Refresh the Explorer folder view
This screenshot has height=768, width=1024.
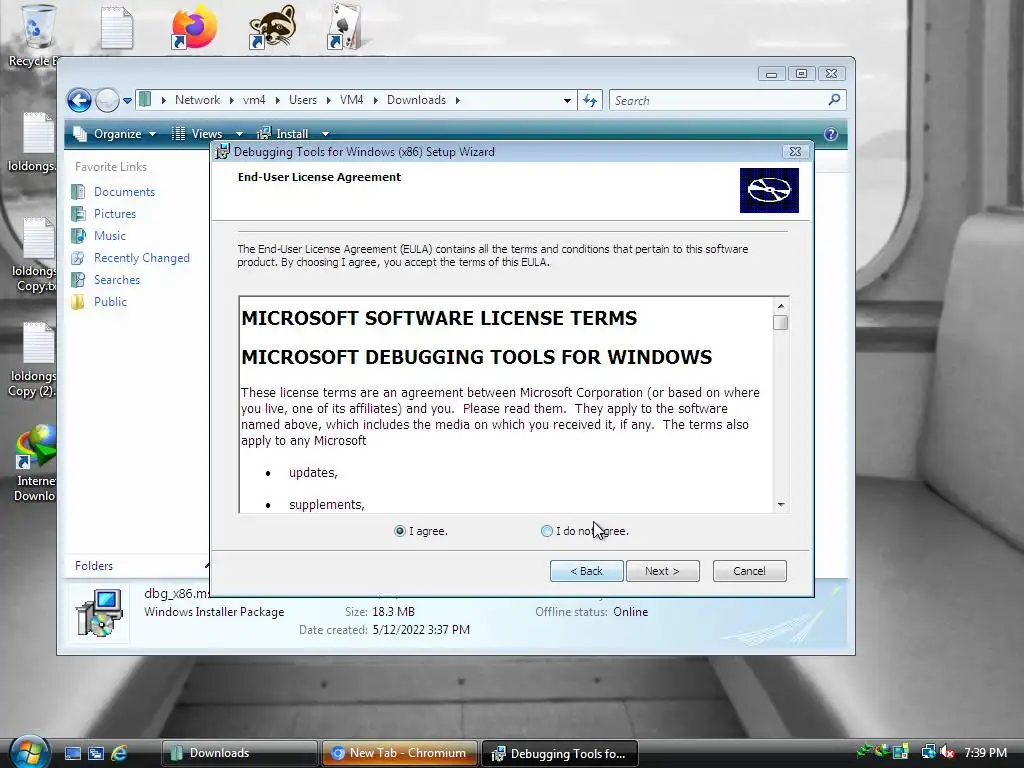pyautogui.click(x=590, y=101)
